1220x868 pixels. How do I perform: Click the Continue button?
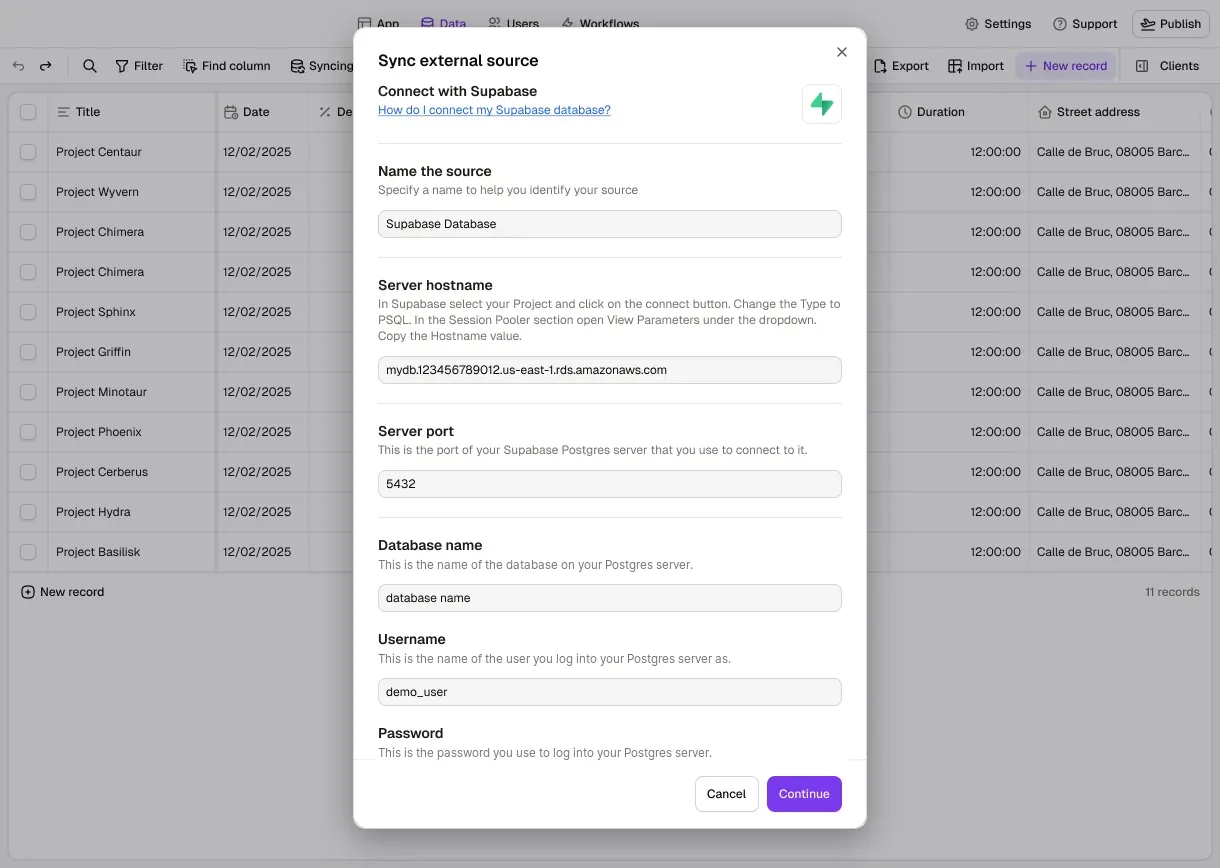pos(804,794)
